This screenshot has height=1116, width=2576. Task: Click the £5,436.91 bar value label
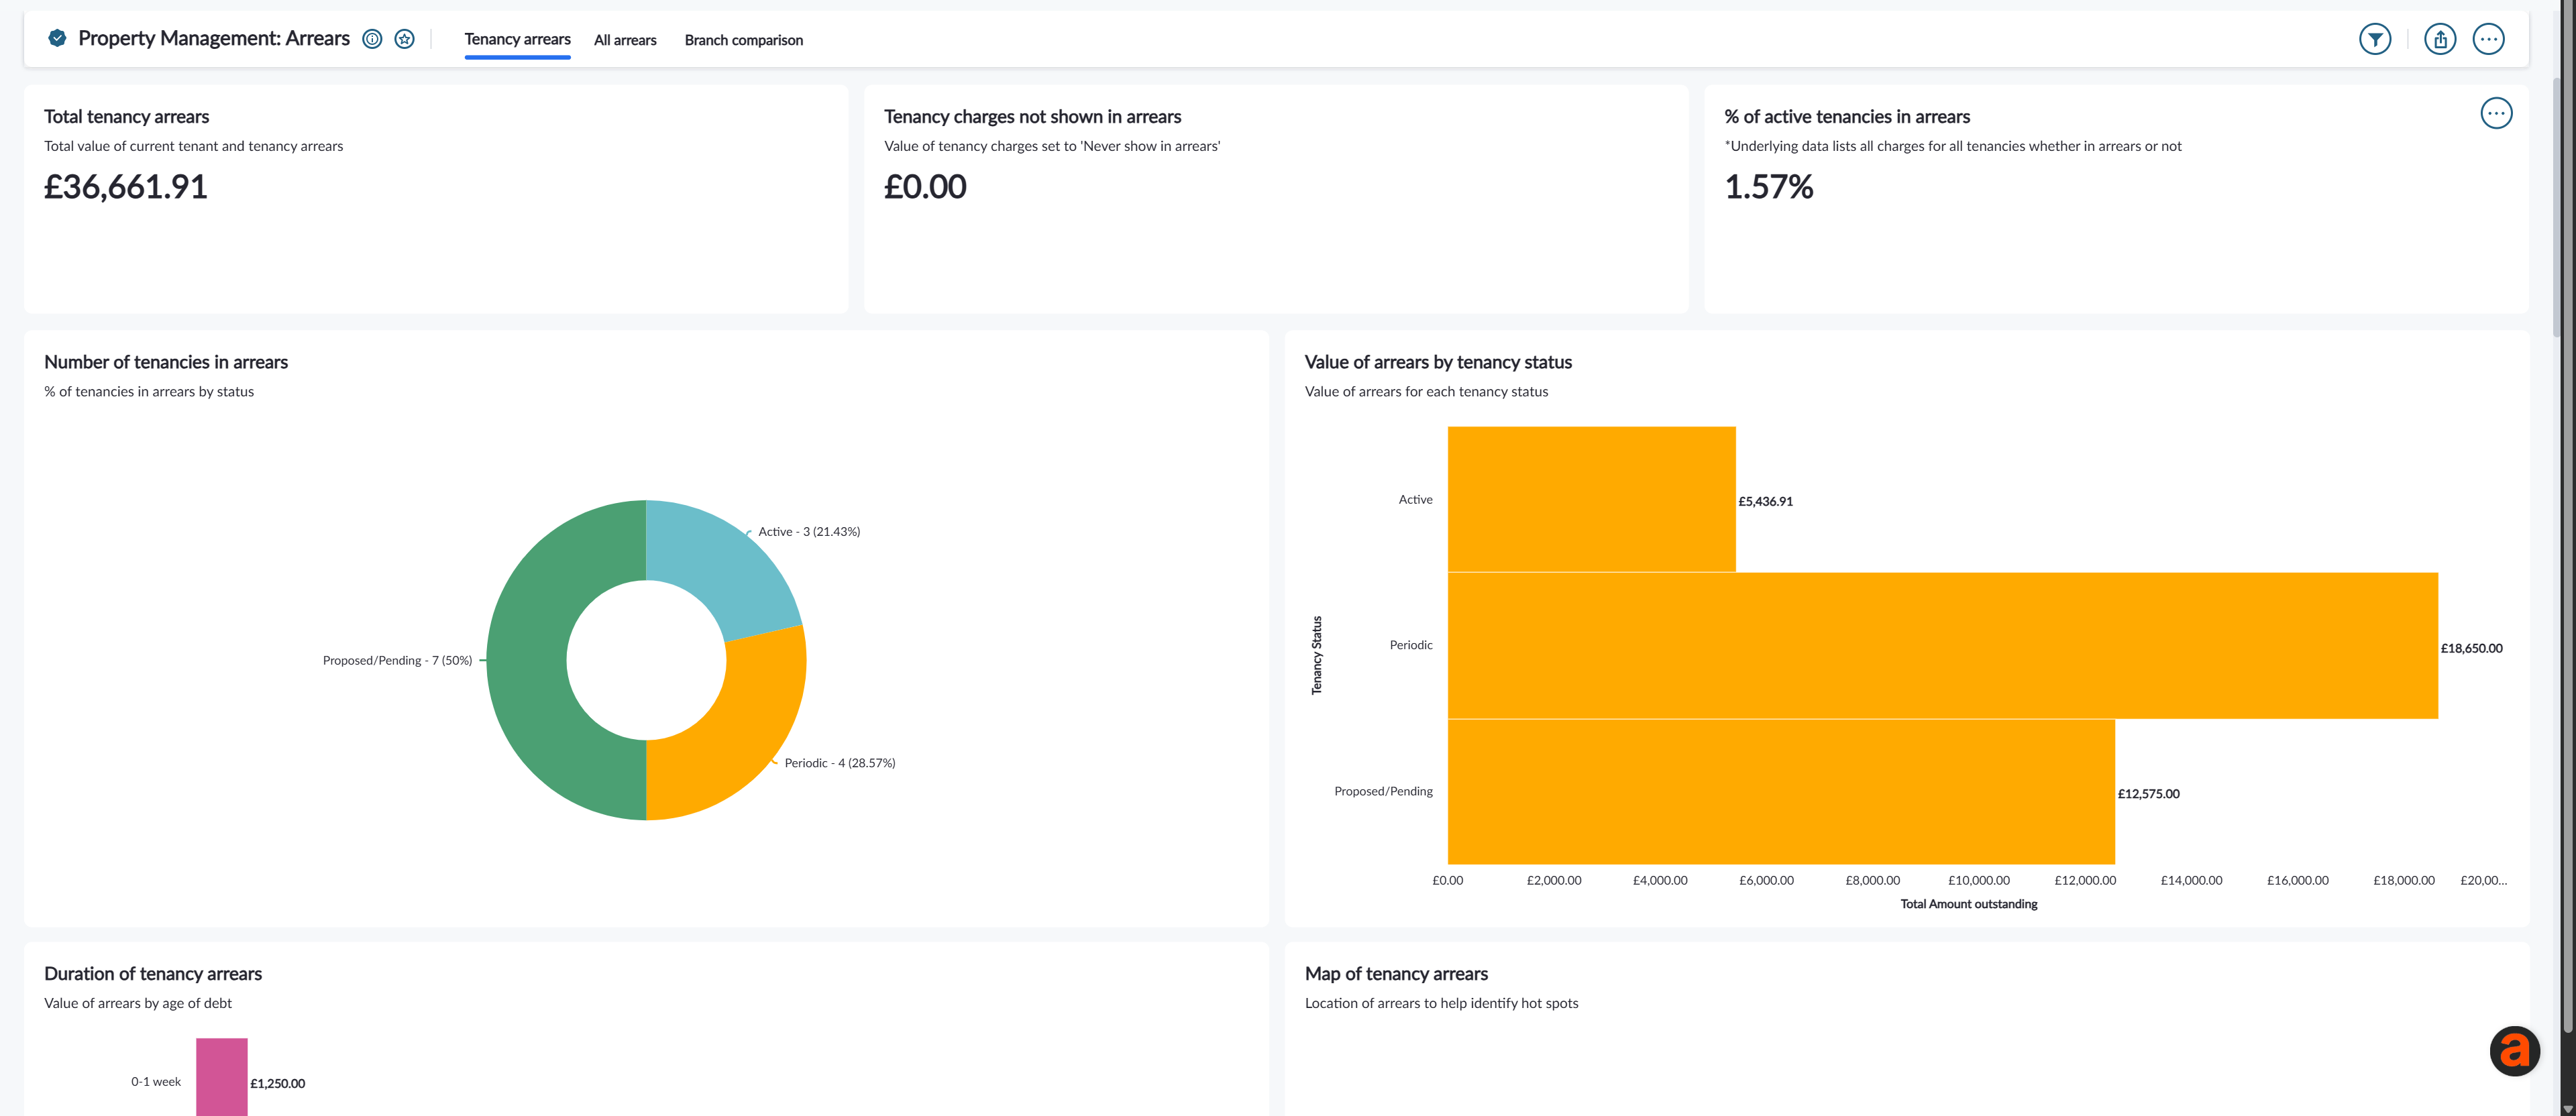[x=1765, y=501]
